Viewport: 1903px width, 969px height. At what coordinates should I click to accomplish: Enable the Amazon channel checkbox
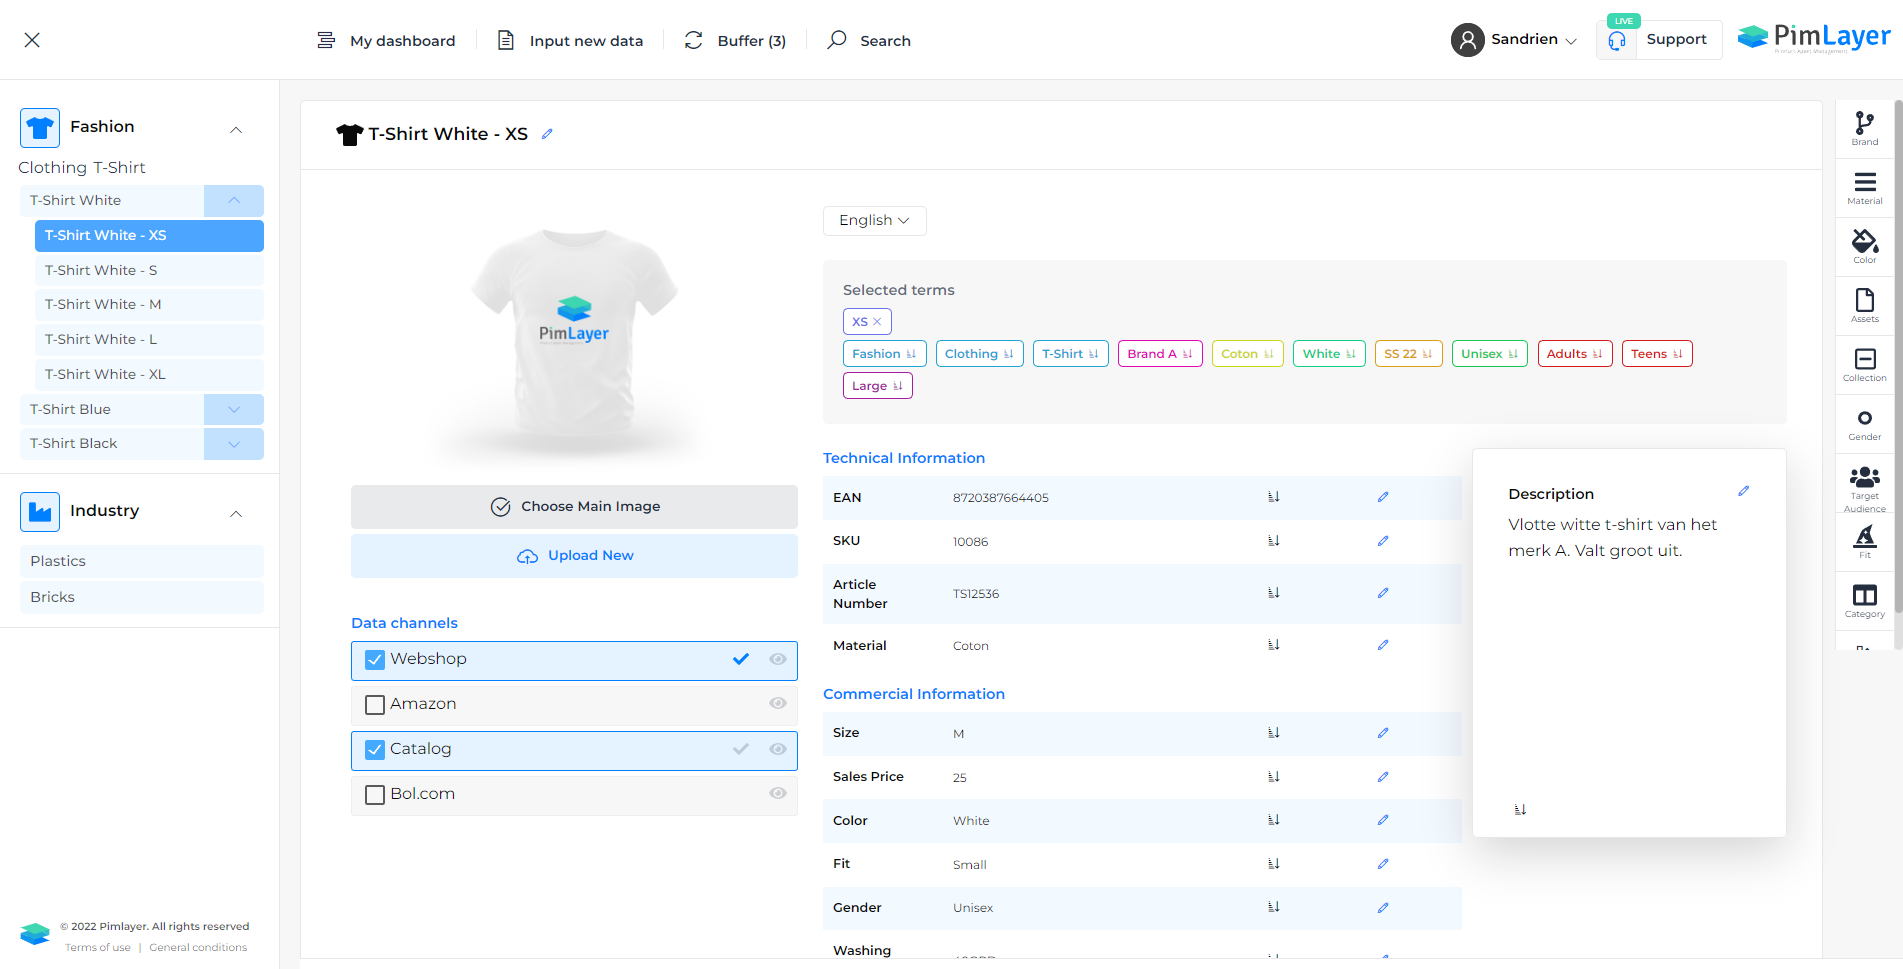point(375,705)
